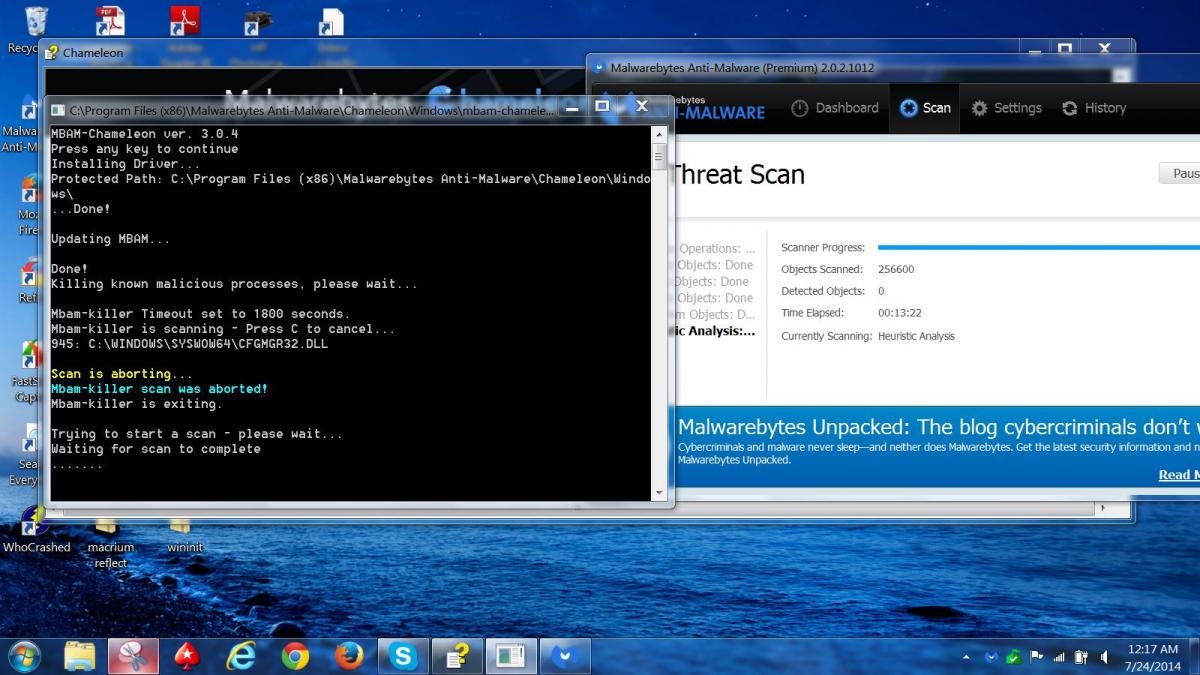Select the macrium reflect folder icon
This screenshot has height=675, width=1200.
pyautogui.click(x=110, y=540)
